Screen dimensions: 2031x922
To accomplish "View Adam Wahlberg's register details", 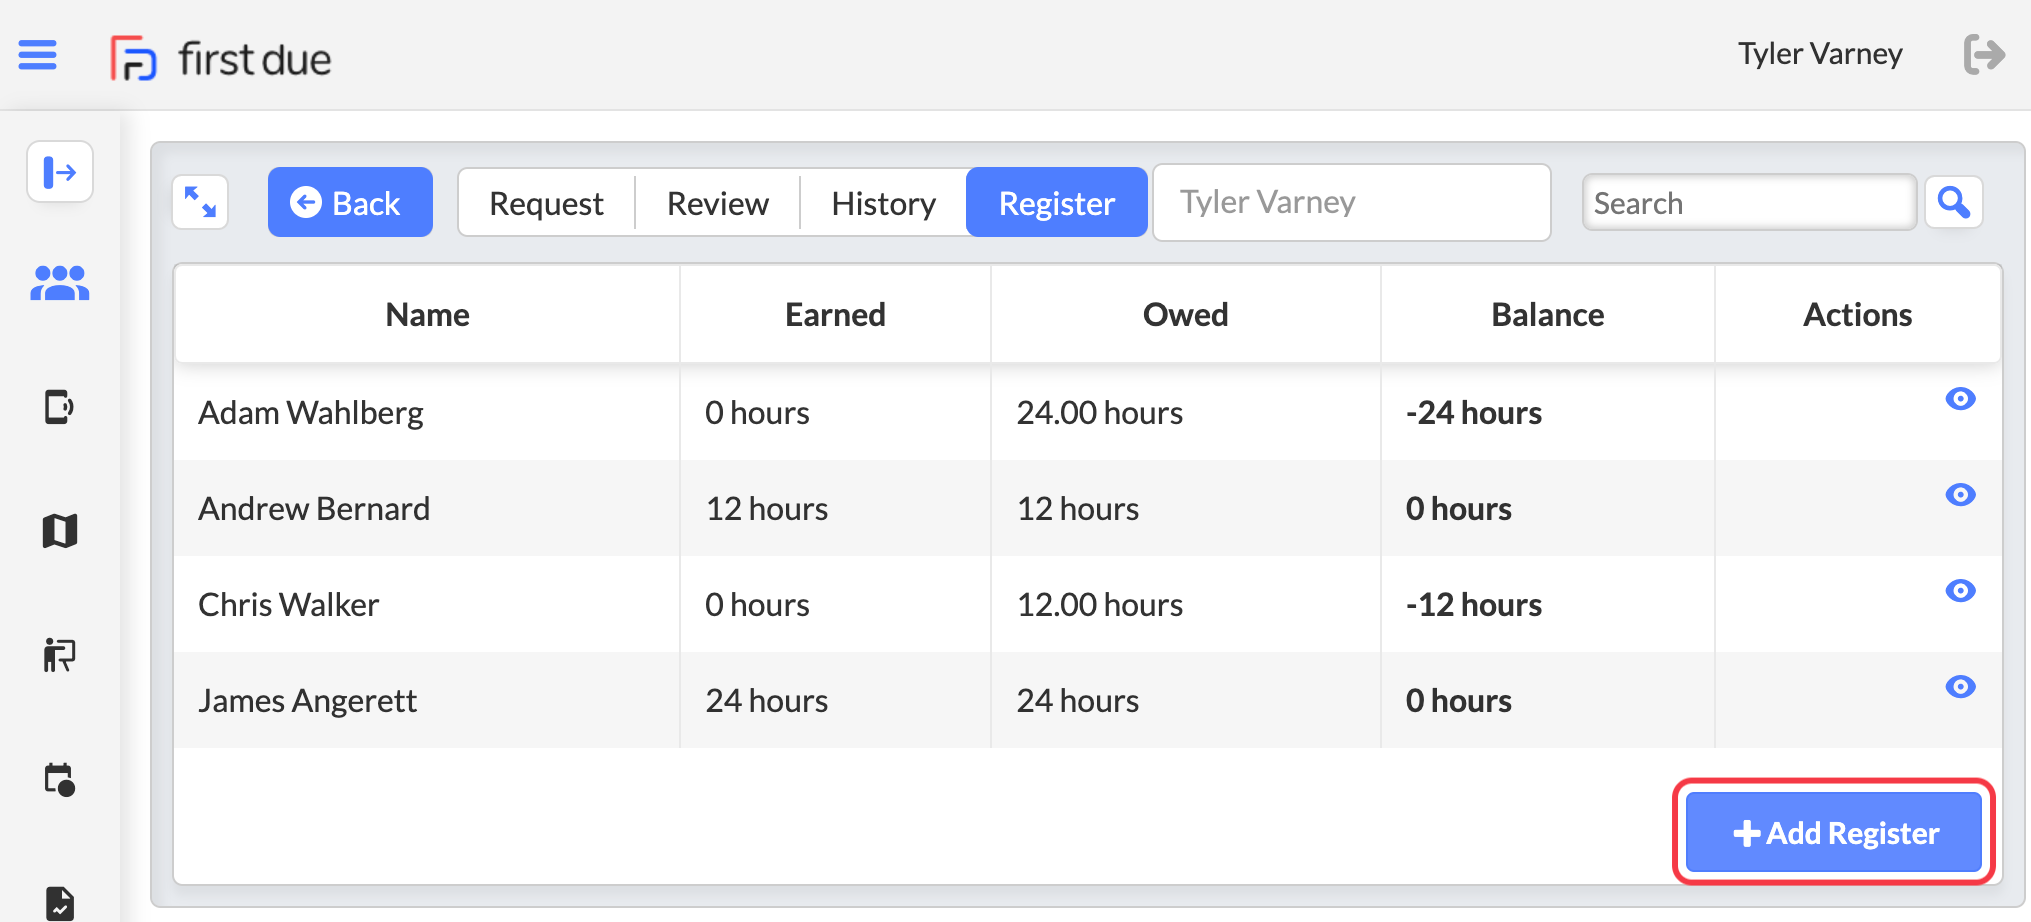I will [x=1960, y=399].
